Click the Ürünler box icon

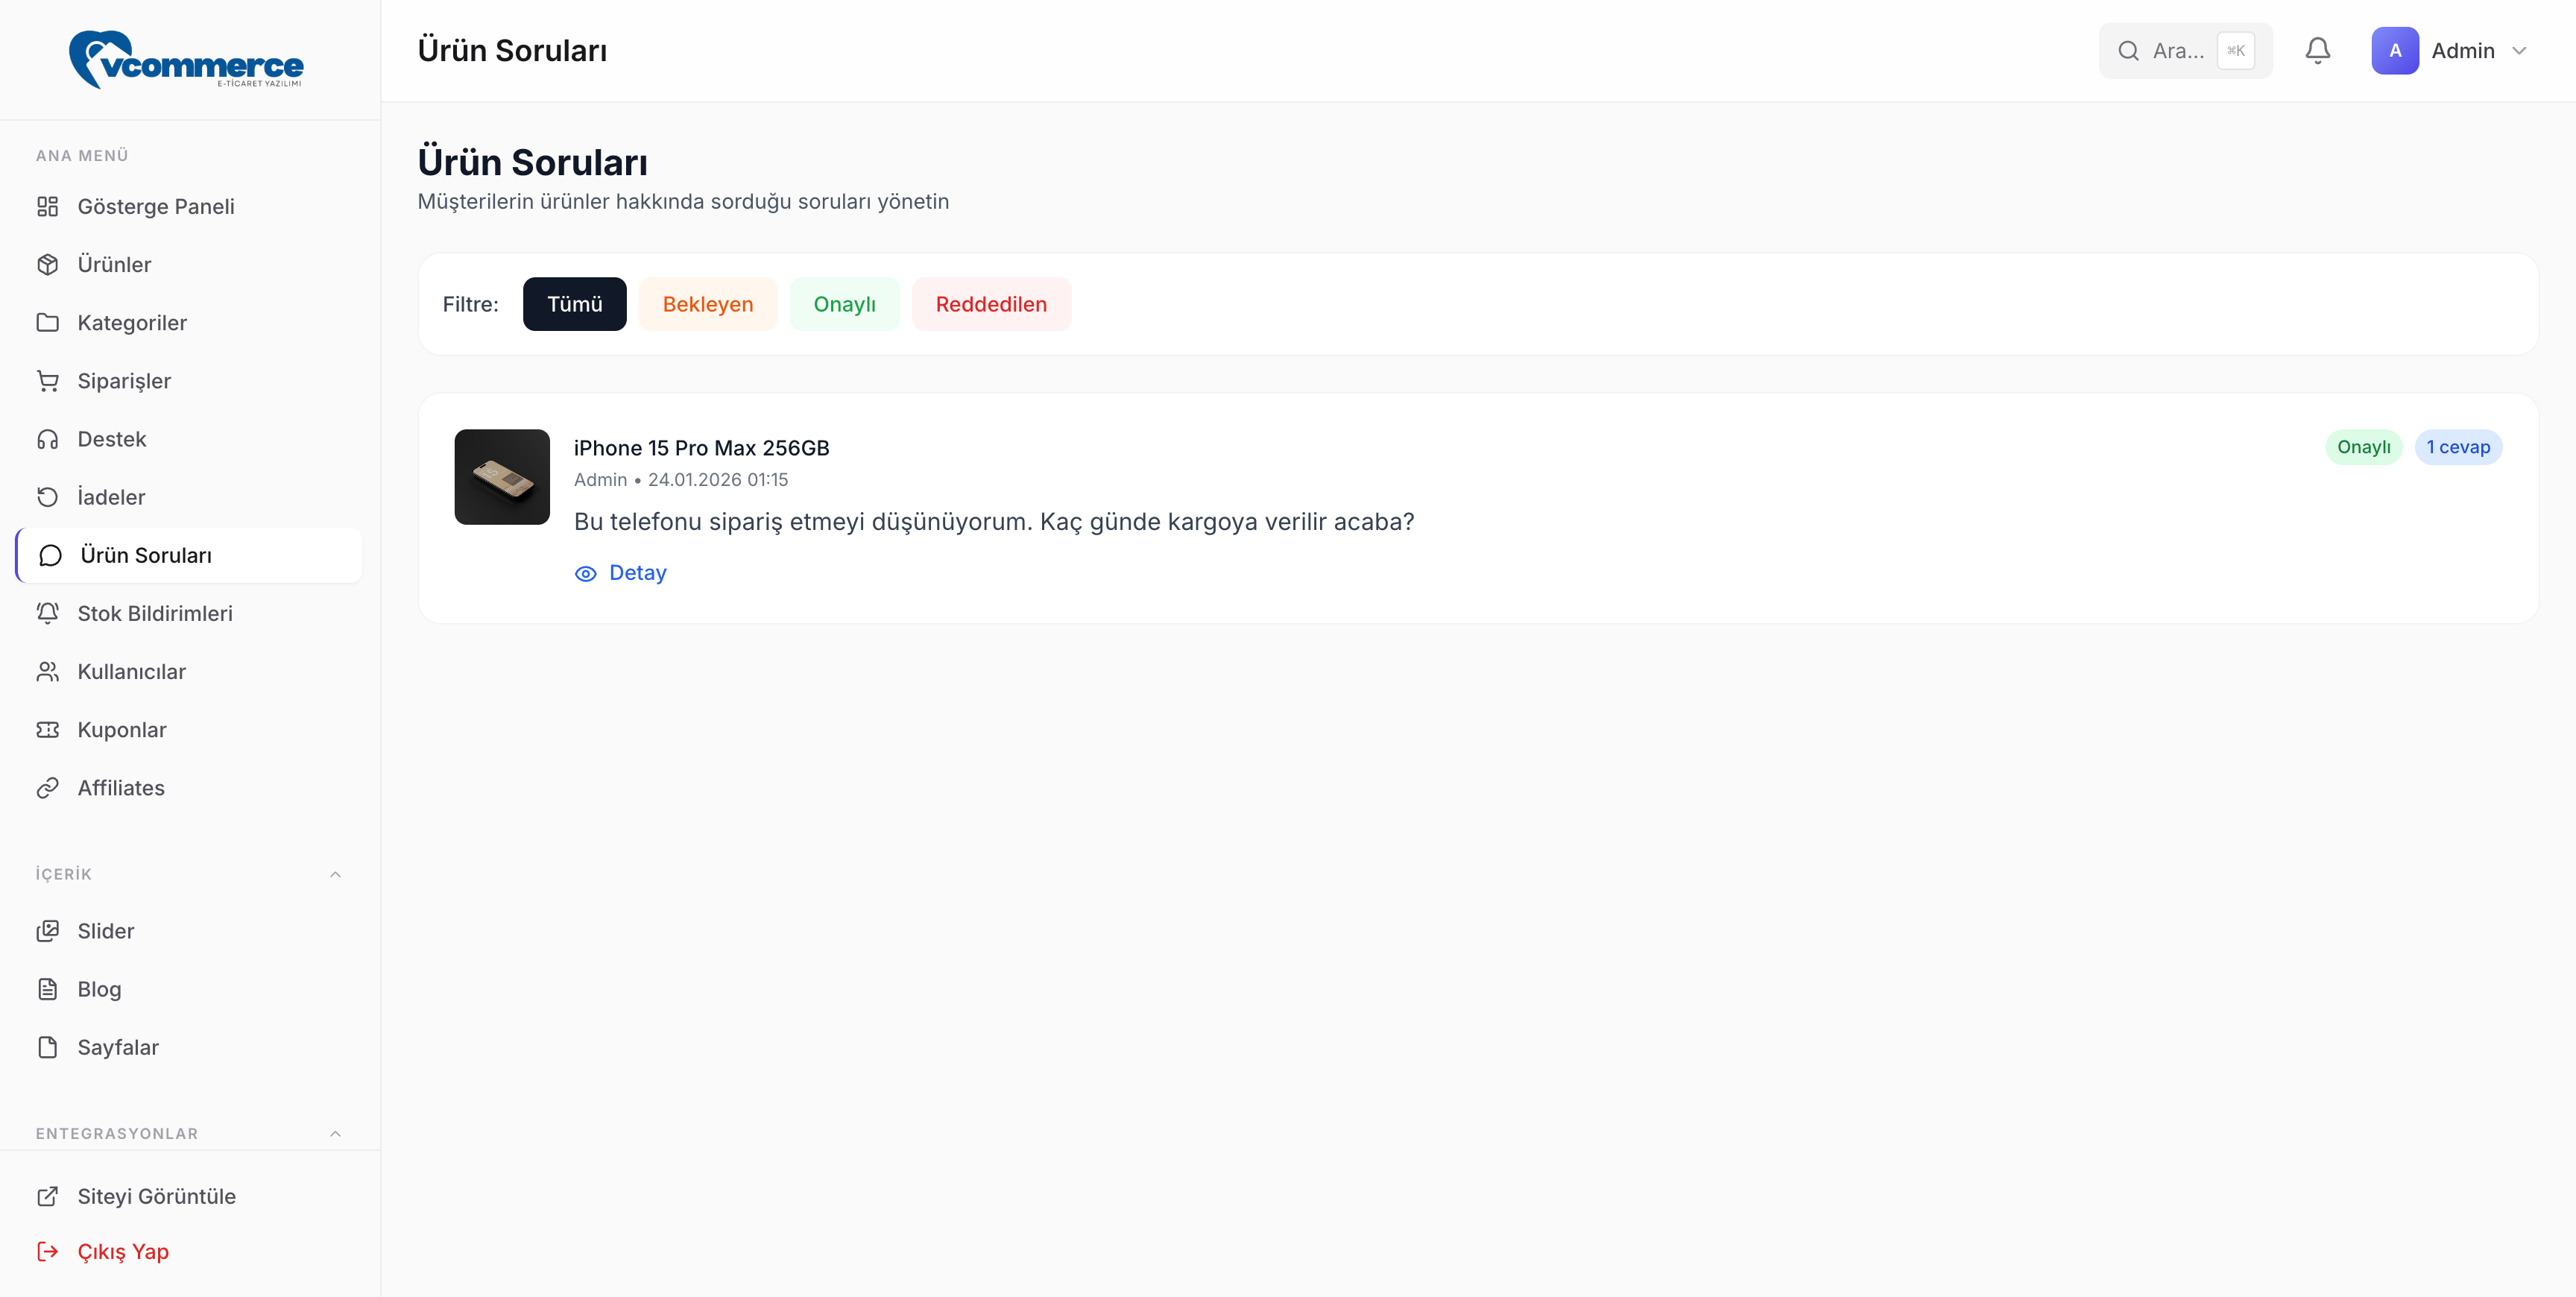(x=47, y=264)
